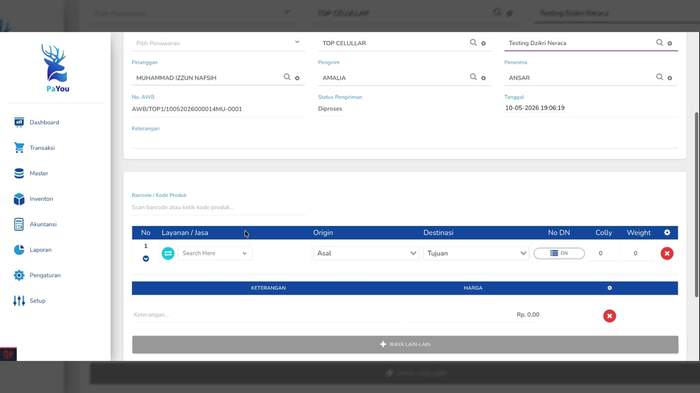Open the Search Here service dropdown
The height and width of the screenshot is (393, 700).
[214, 253]
